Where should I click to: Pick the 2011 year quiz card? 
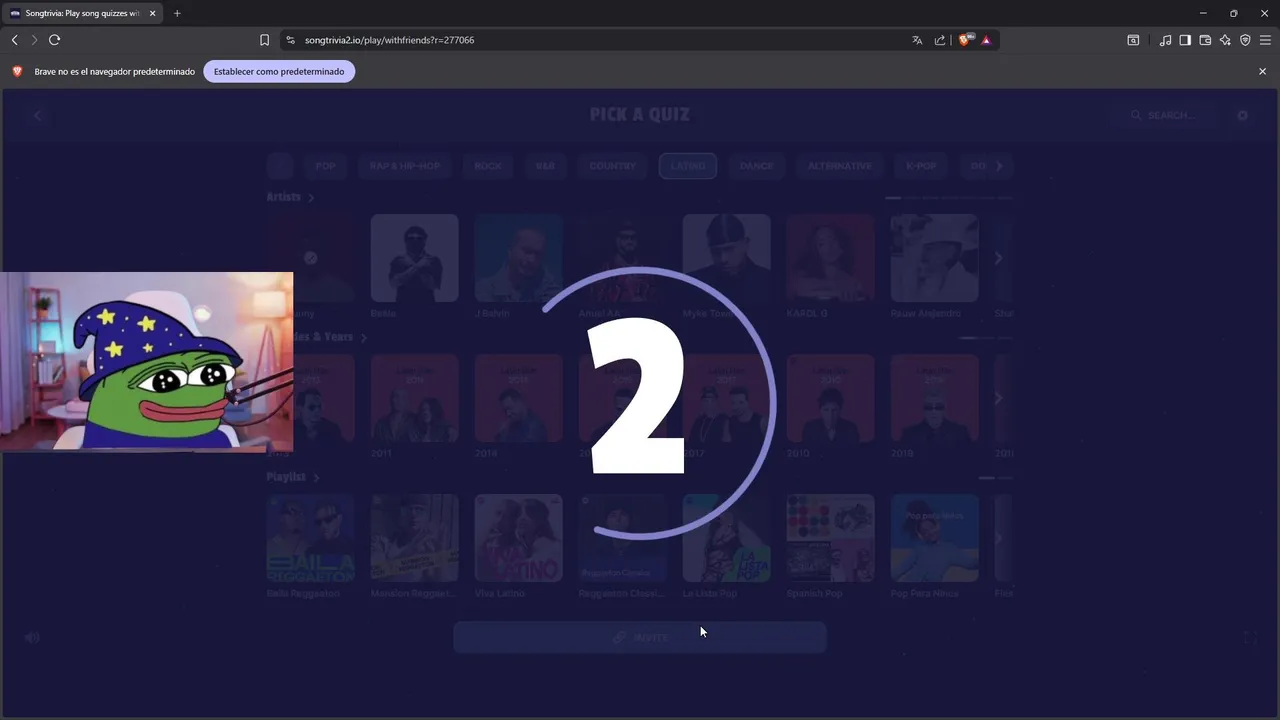(414, 398)
